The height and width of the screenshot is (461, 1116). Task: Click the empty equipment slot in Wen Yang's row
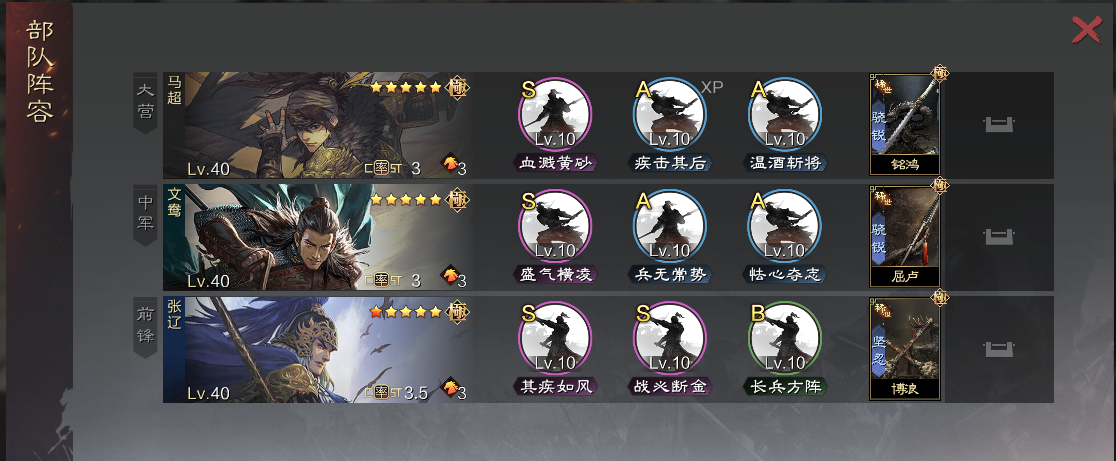[x=999, y=237]
